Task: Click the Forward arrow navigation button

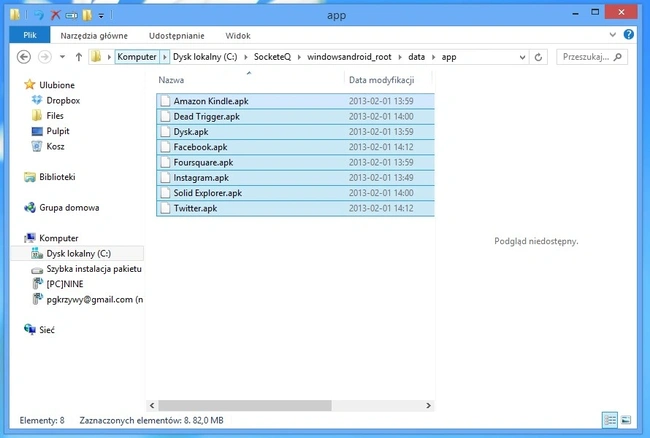Action: tap(45, 57)
